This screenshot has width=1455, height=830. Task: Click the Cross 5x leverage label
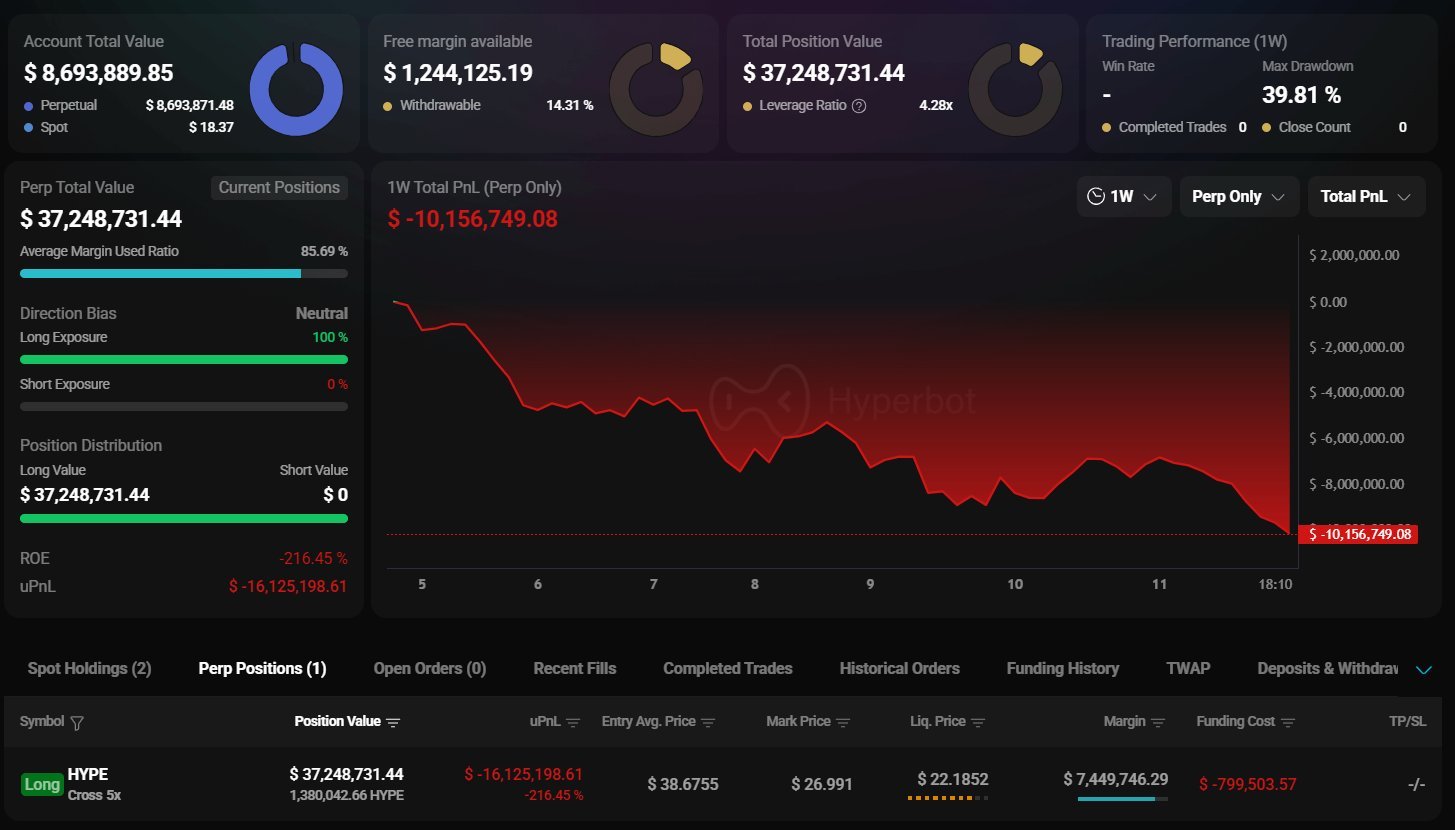coord(94,795)
